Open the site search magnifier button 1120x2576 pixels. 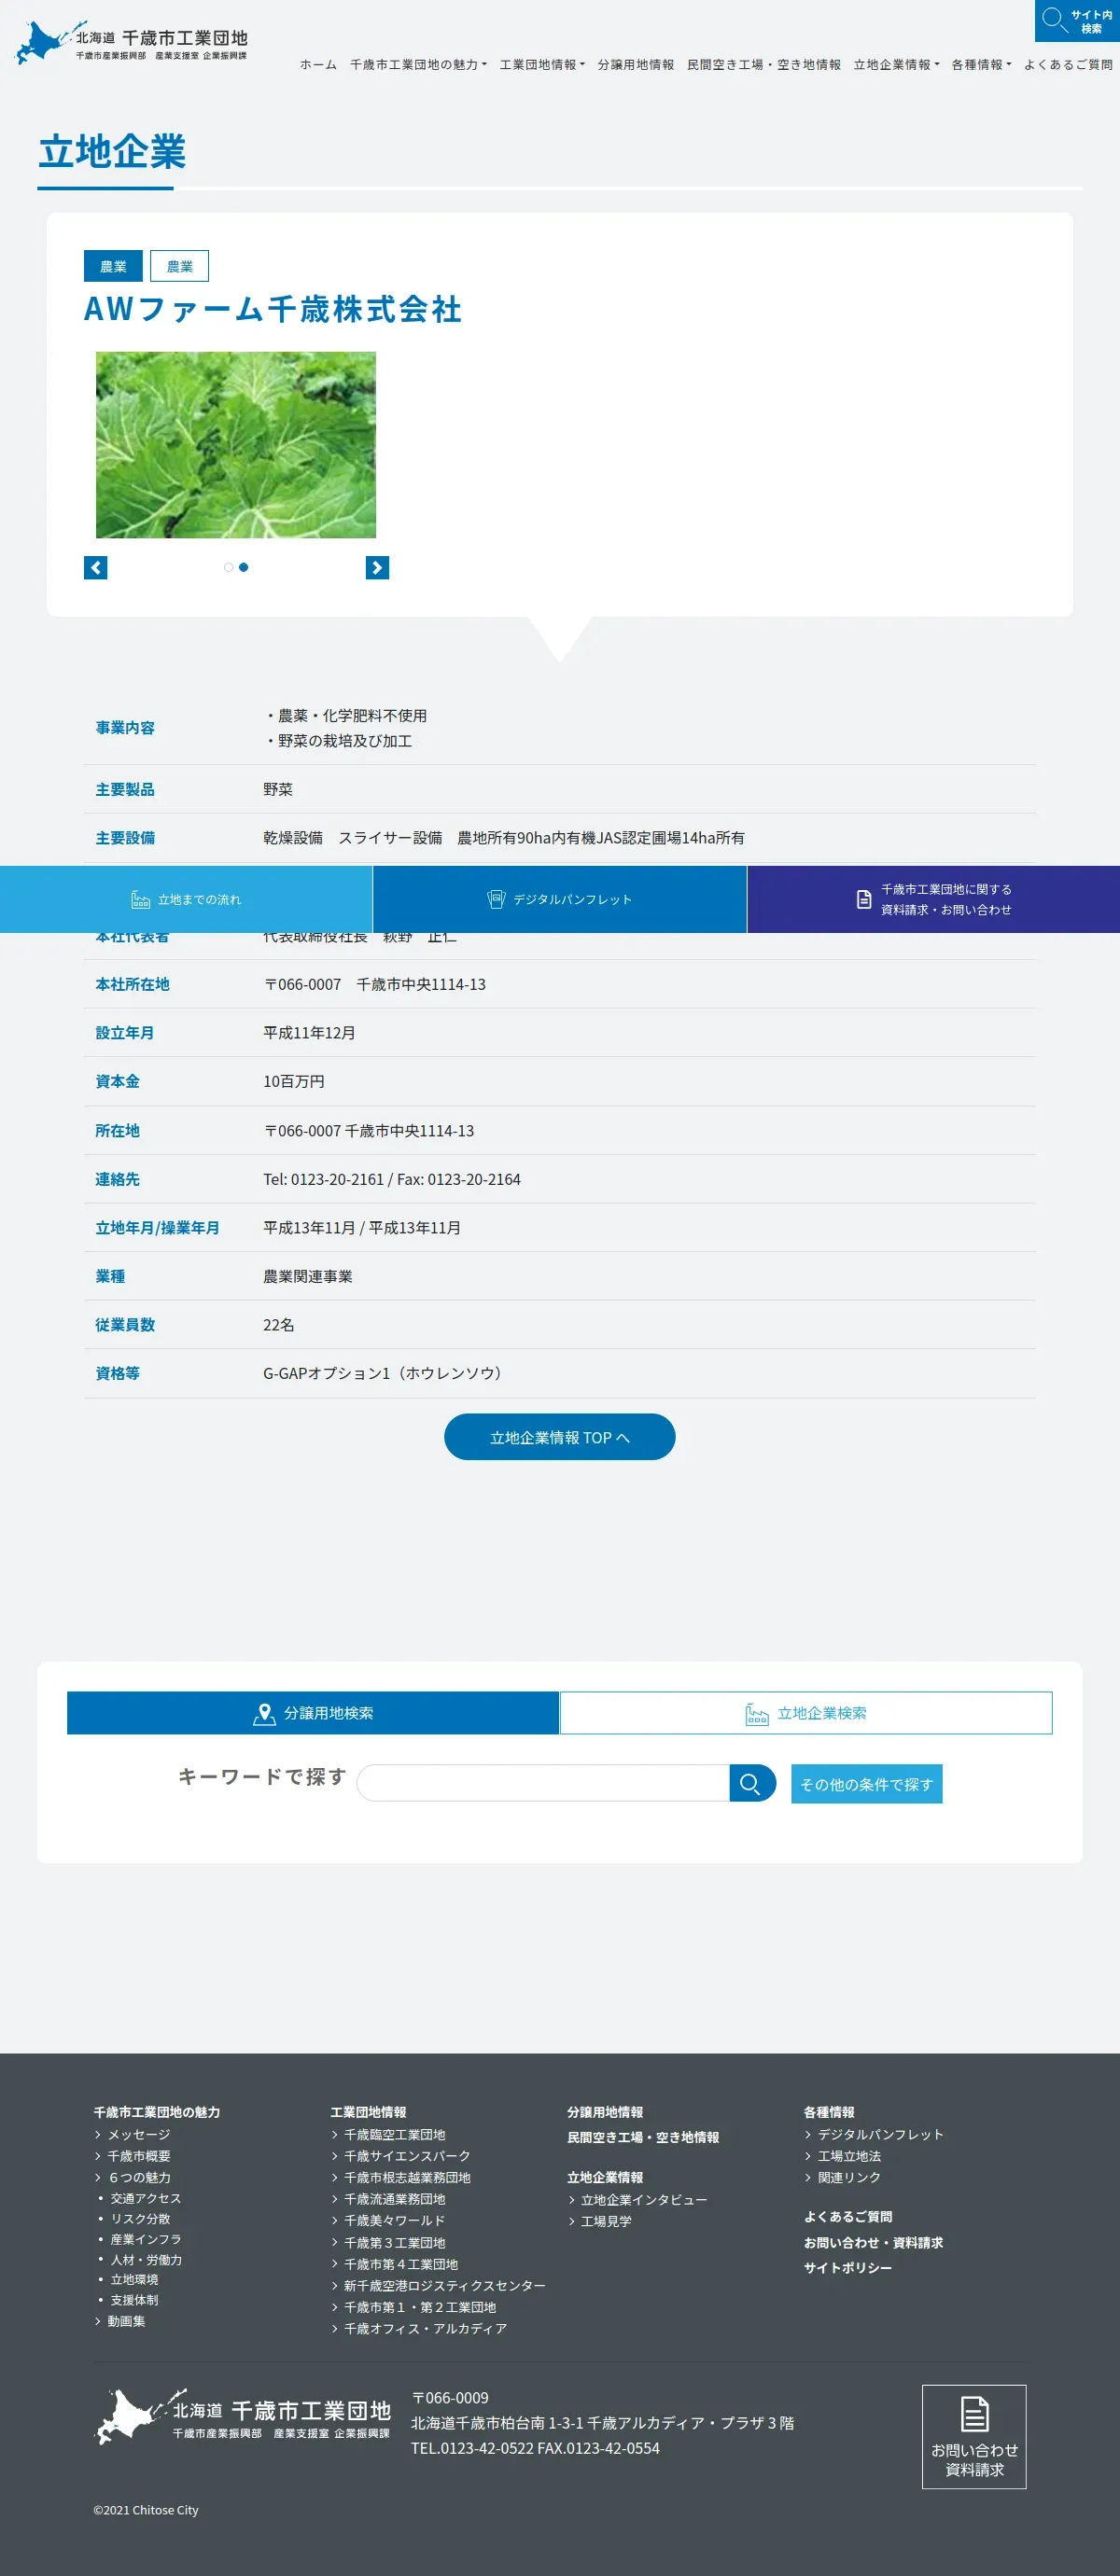pyautogui.click(x=1077, y=21)
